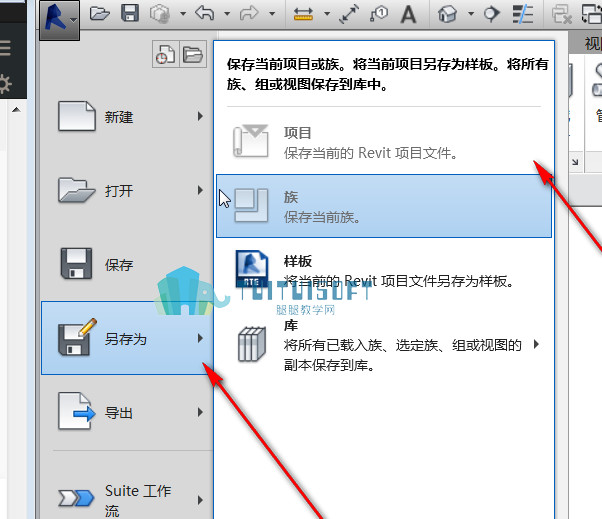Click the export document arrow icon
This screenshot has height=519, width=602.
pyautogui.click(x=76, y=411)
